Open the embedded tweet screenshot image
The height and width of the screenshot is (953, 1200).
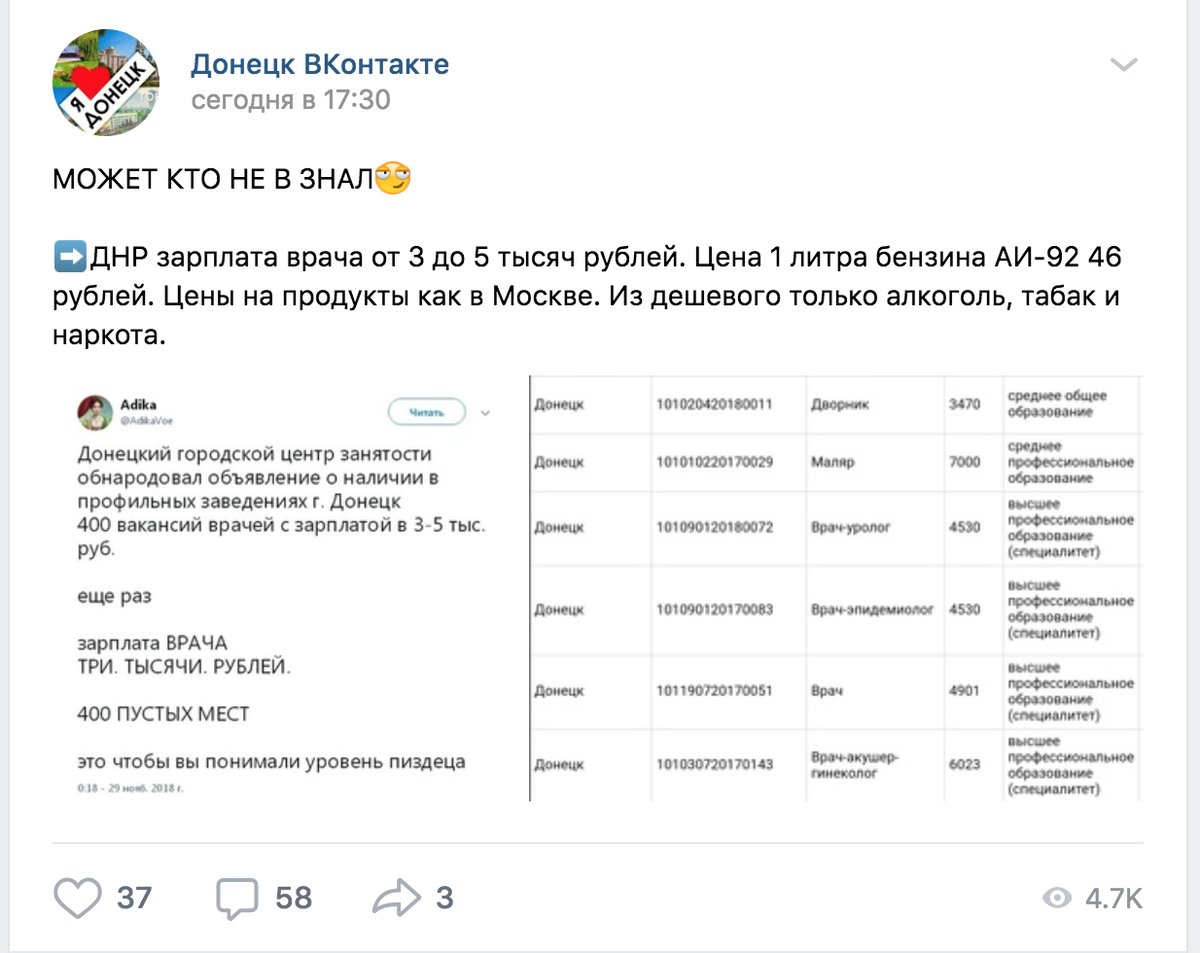click(x=285, y=590)
